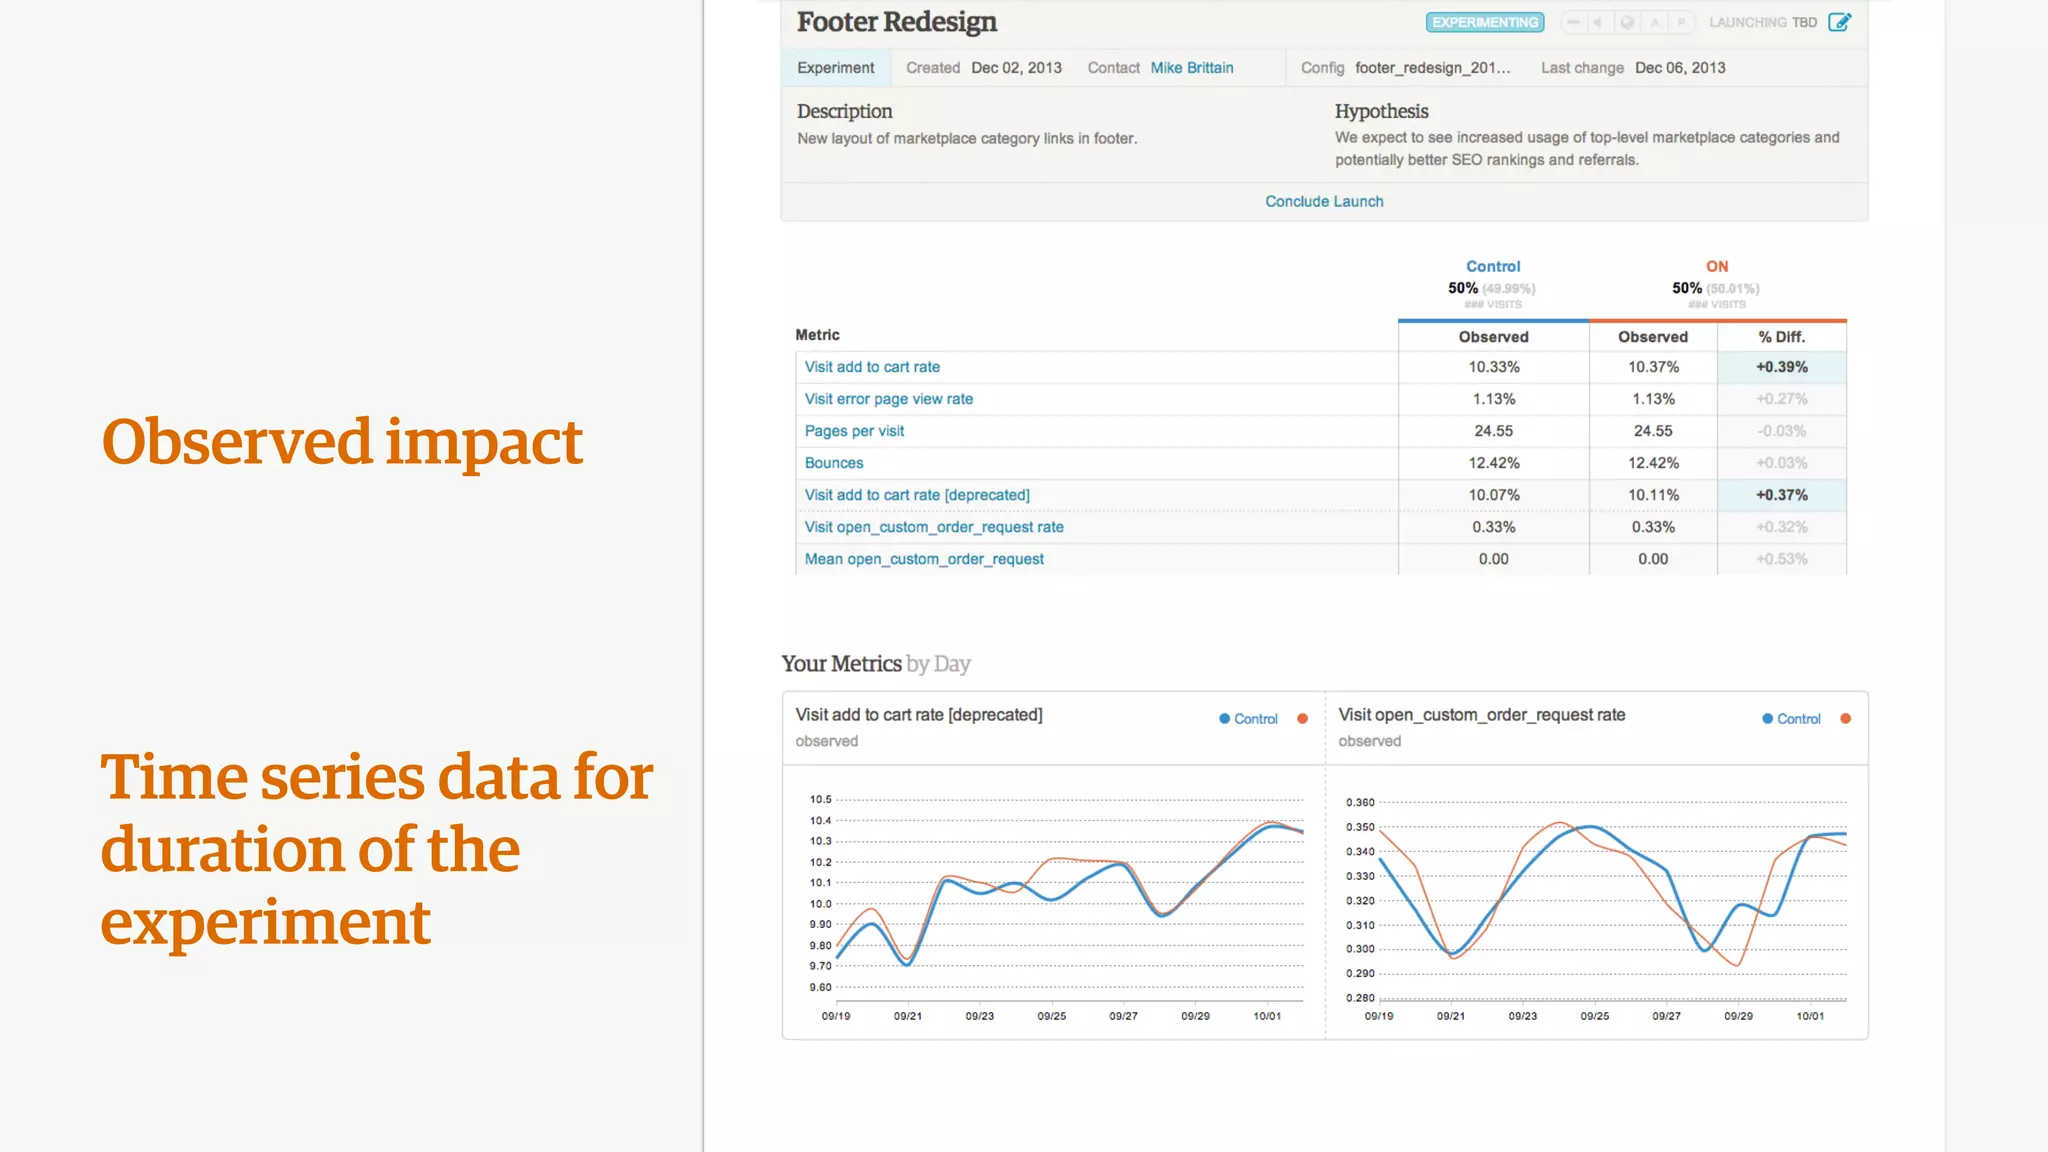Open Visit error page view rate metric
The width and height of the screenshot is (2048, 1152).
(x=888, y=399)
